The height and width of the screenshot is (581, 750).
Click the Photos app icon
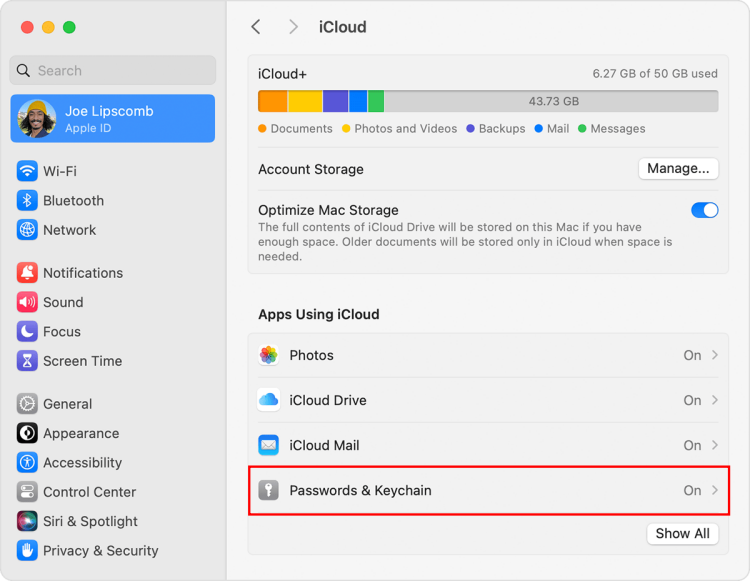tap(268, 355)
